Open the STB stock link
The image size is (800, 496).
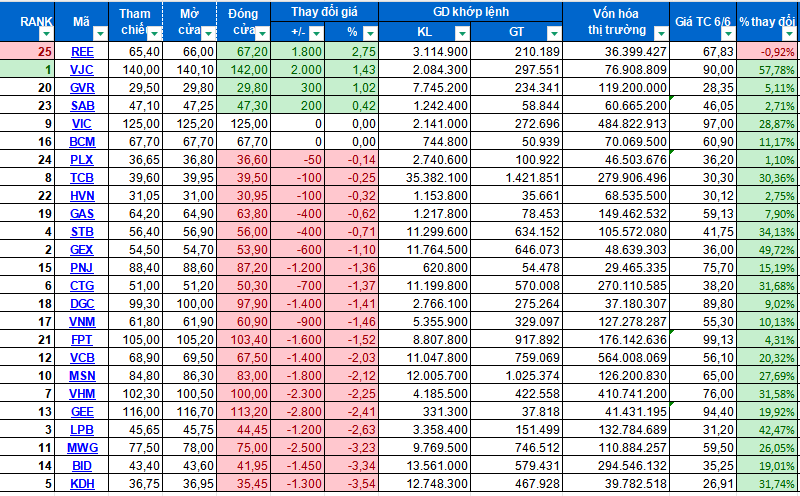point(82,232)
